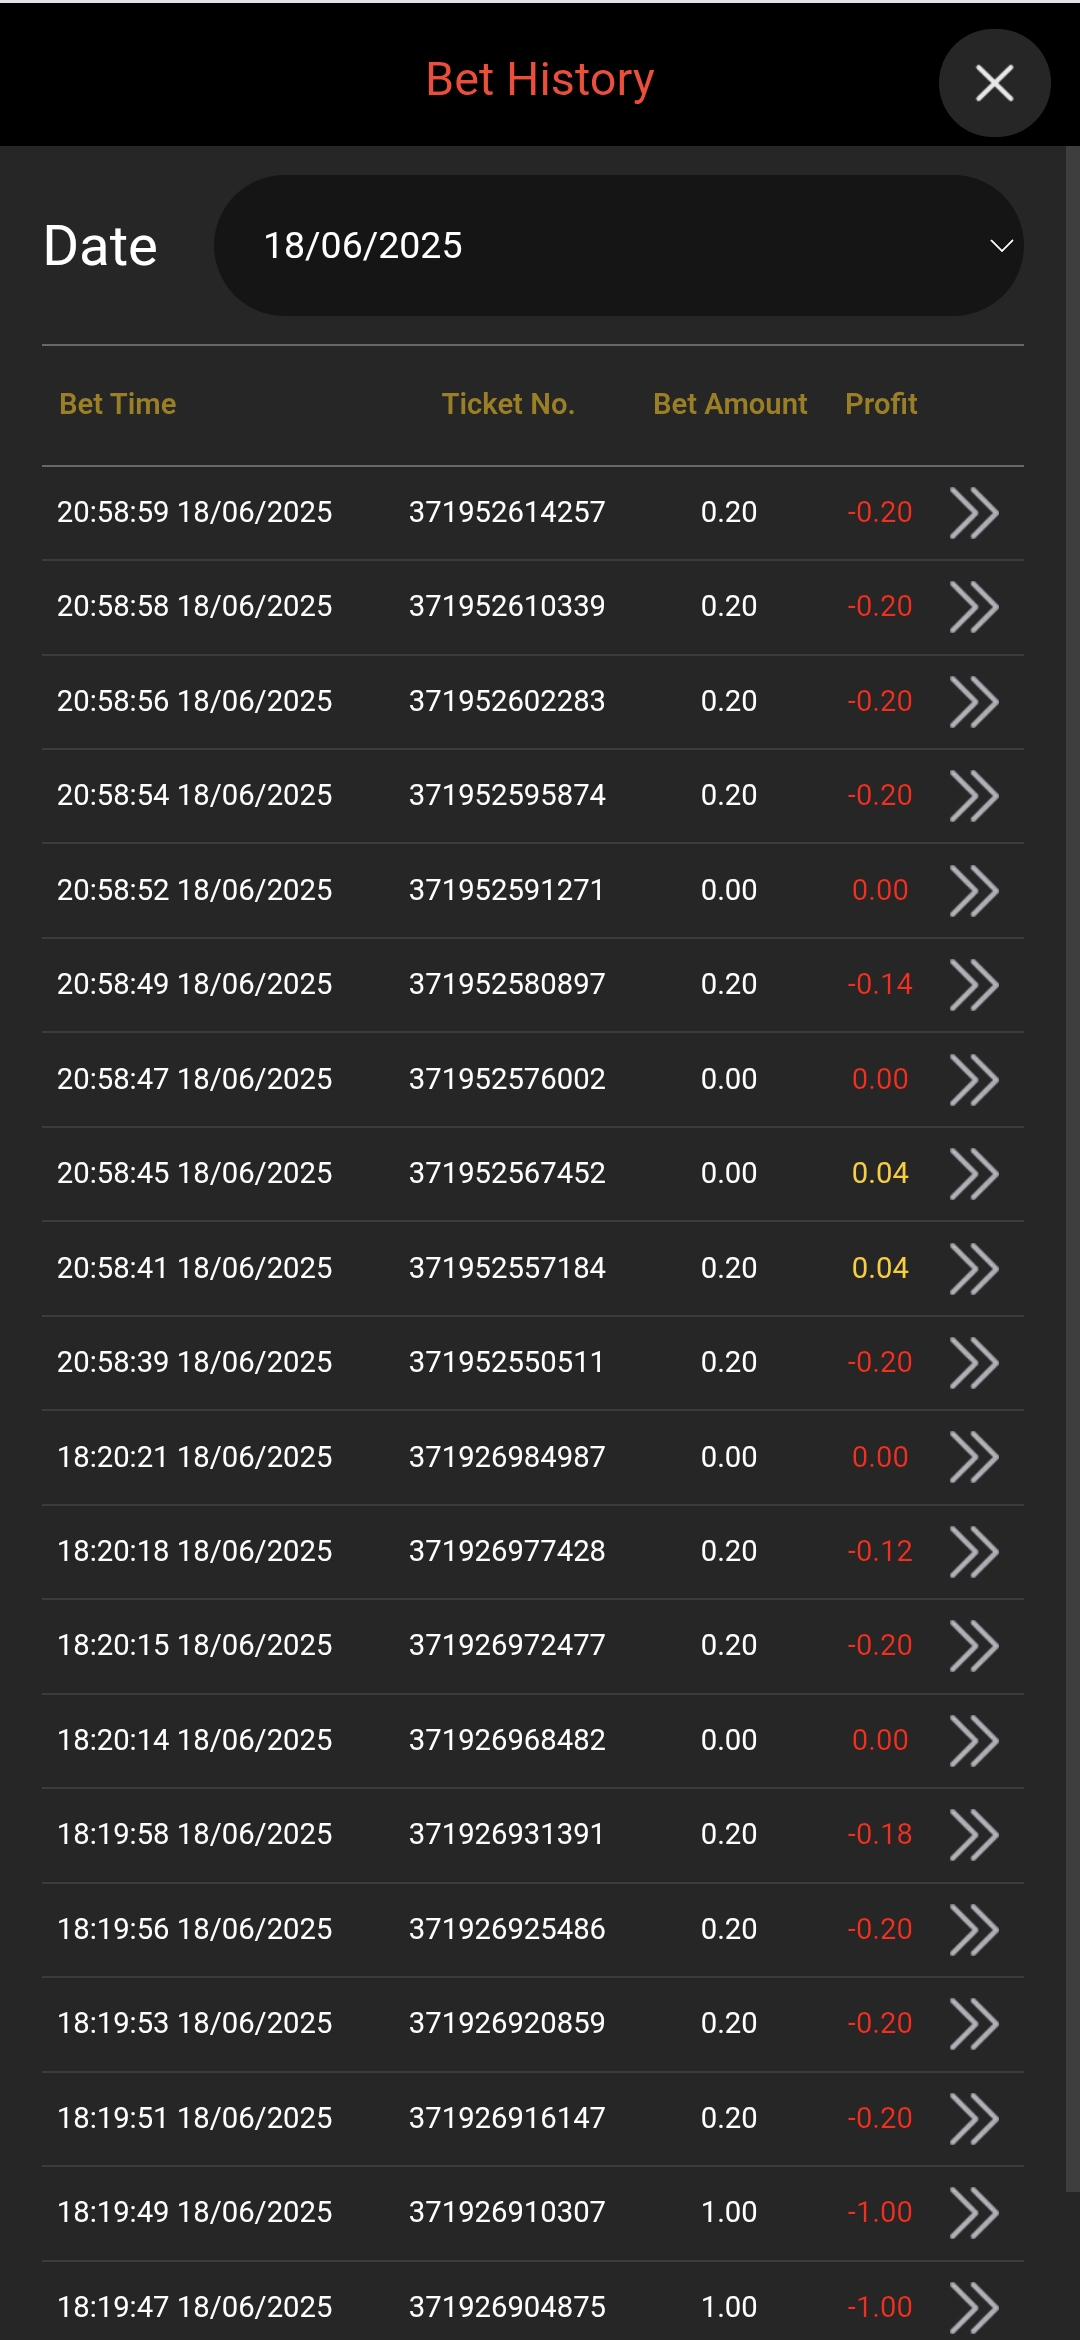Click 0.04 profit for ticket 371952567452
The height and width of the screenshot is (2340, 1080).
pos(880,1173)
